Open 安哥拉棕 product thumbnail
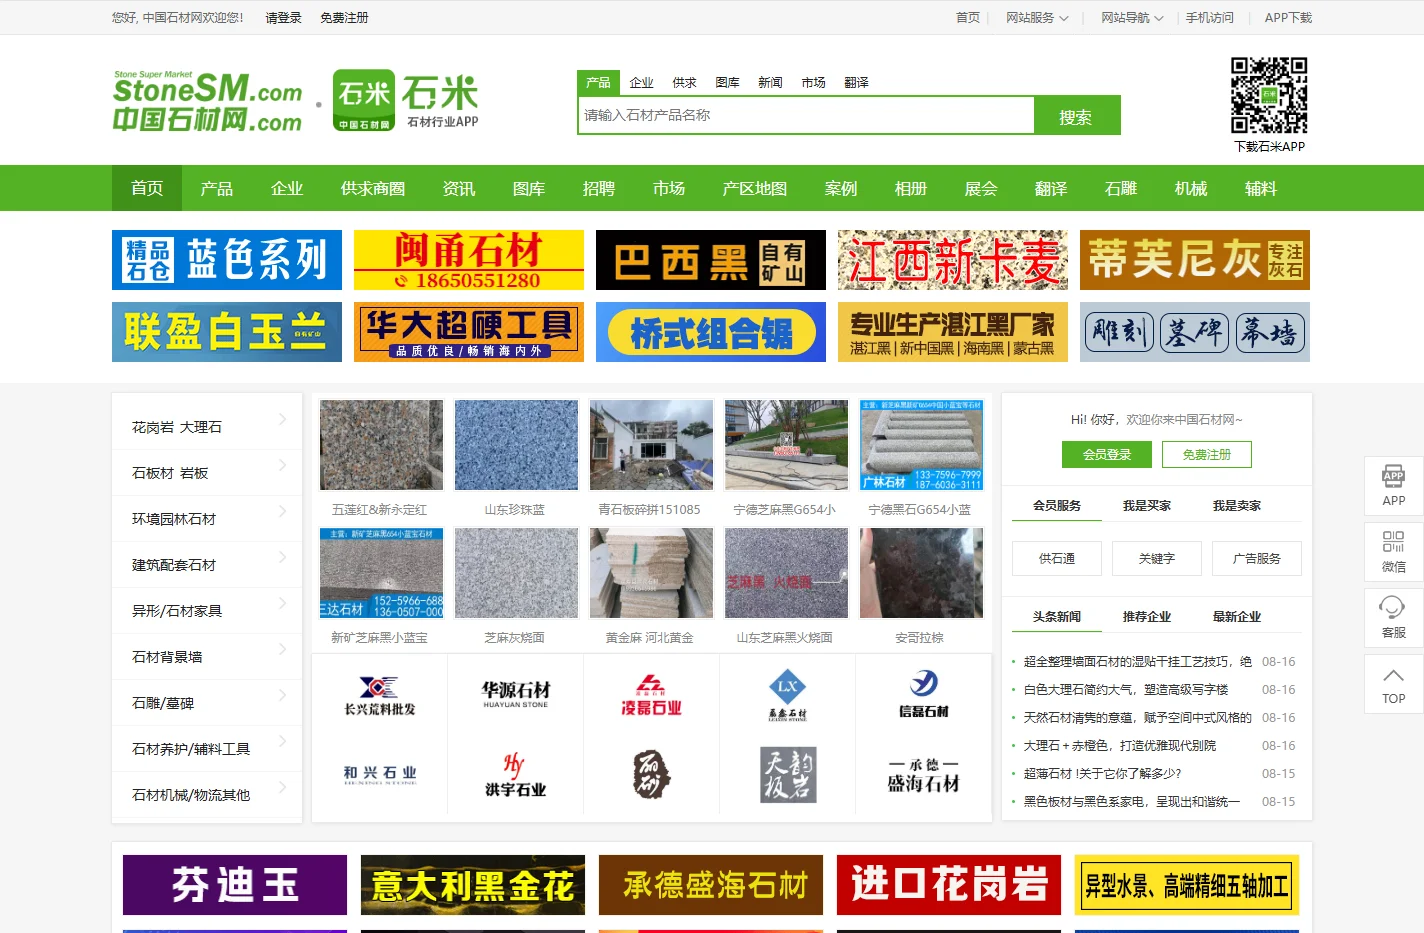 pos(921,573)
